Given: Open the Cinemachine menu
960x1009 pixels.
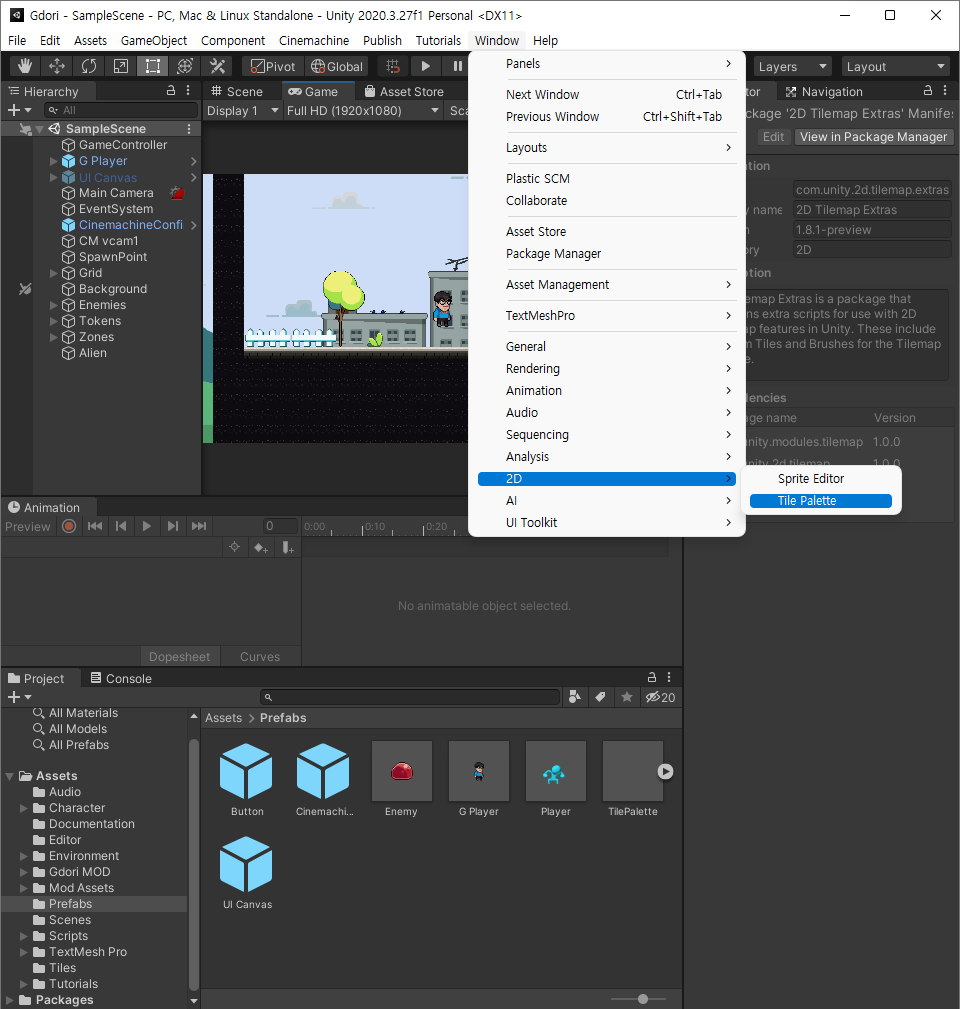Looking at the screenshot, I should coord(314,41).
